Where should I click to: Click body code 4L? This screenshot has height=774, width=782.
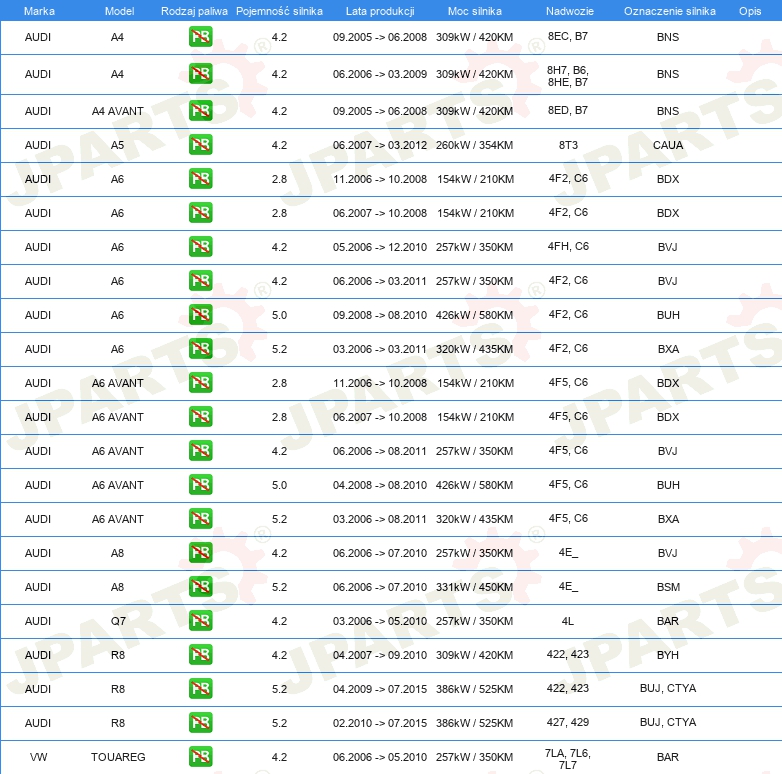[x=568, y=621]
